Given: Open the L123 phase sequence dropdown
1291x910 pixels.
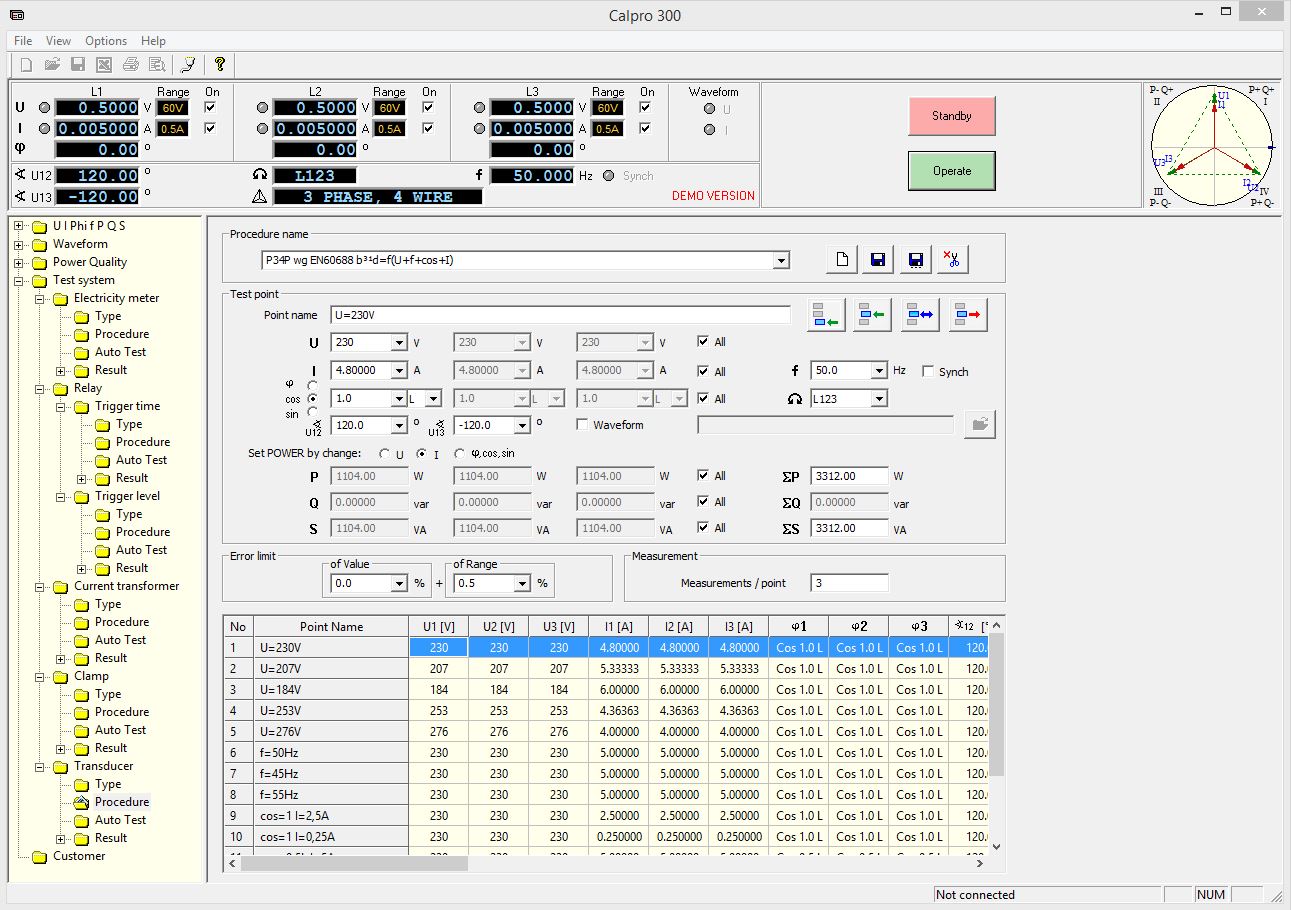Looking at the screenshot, I should [879, 398].
